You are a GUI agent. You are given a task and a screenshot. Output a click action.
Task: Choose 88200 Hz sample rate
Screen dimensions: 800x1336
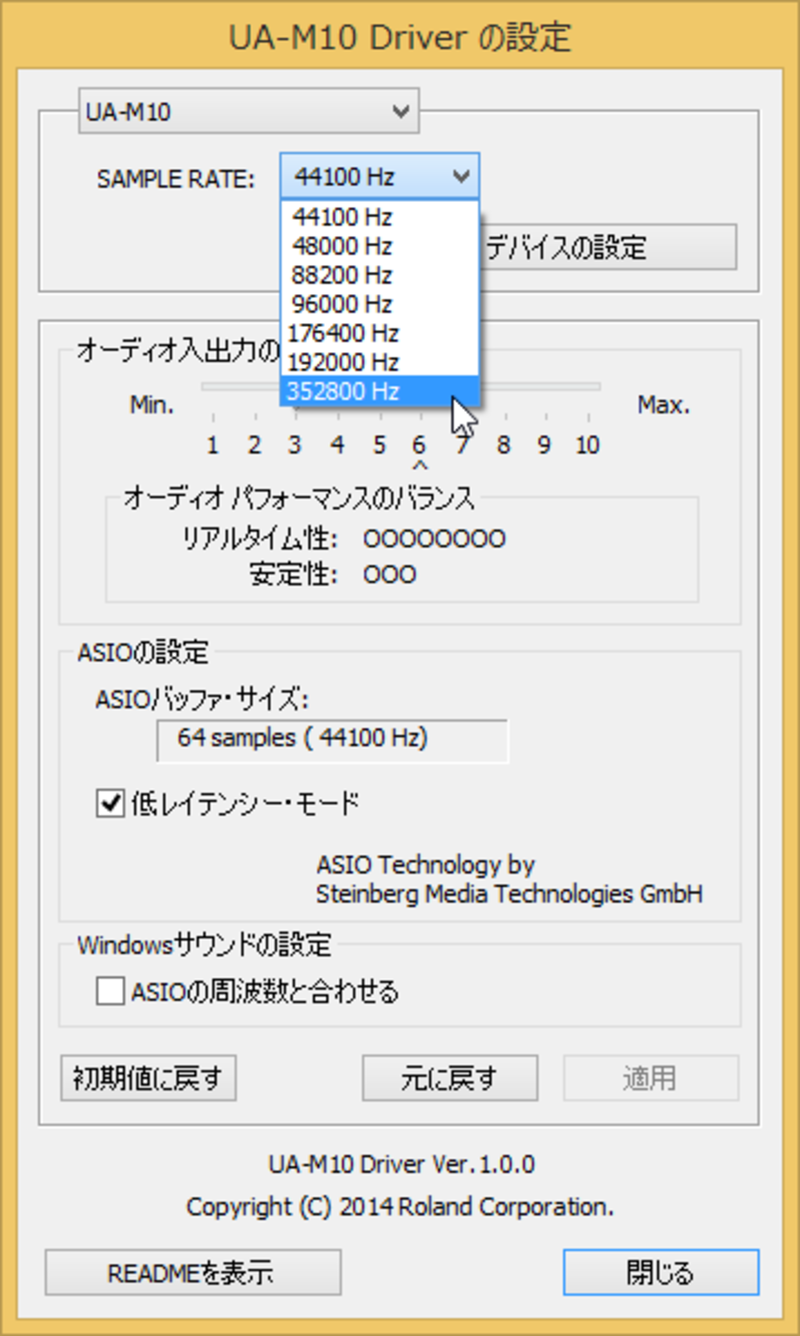point(380,275)
